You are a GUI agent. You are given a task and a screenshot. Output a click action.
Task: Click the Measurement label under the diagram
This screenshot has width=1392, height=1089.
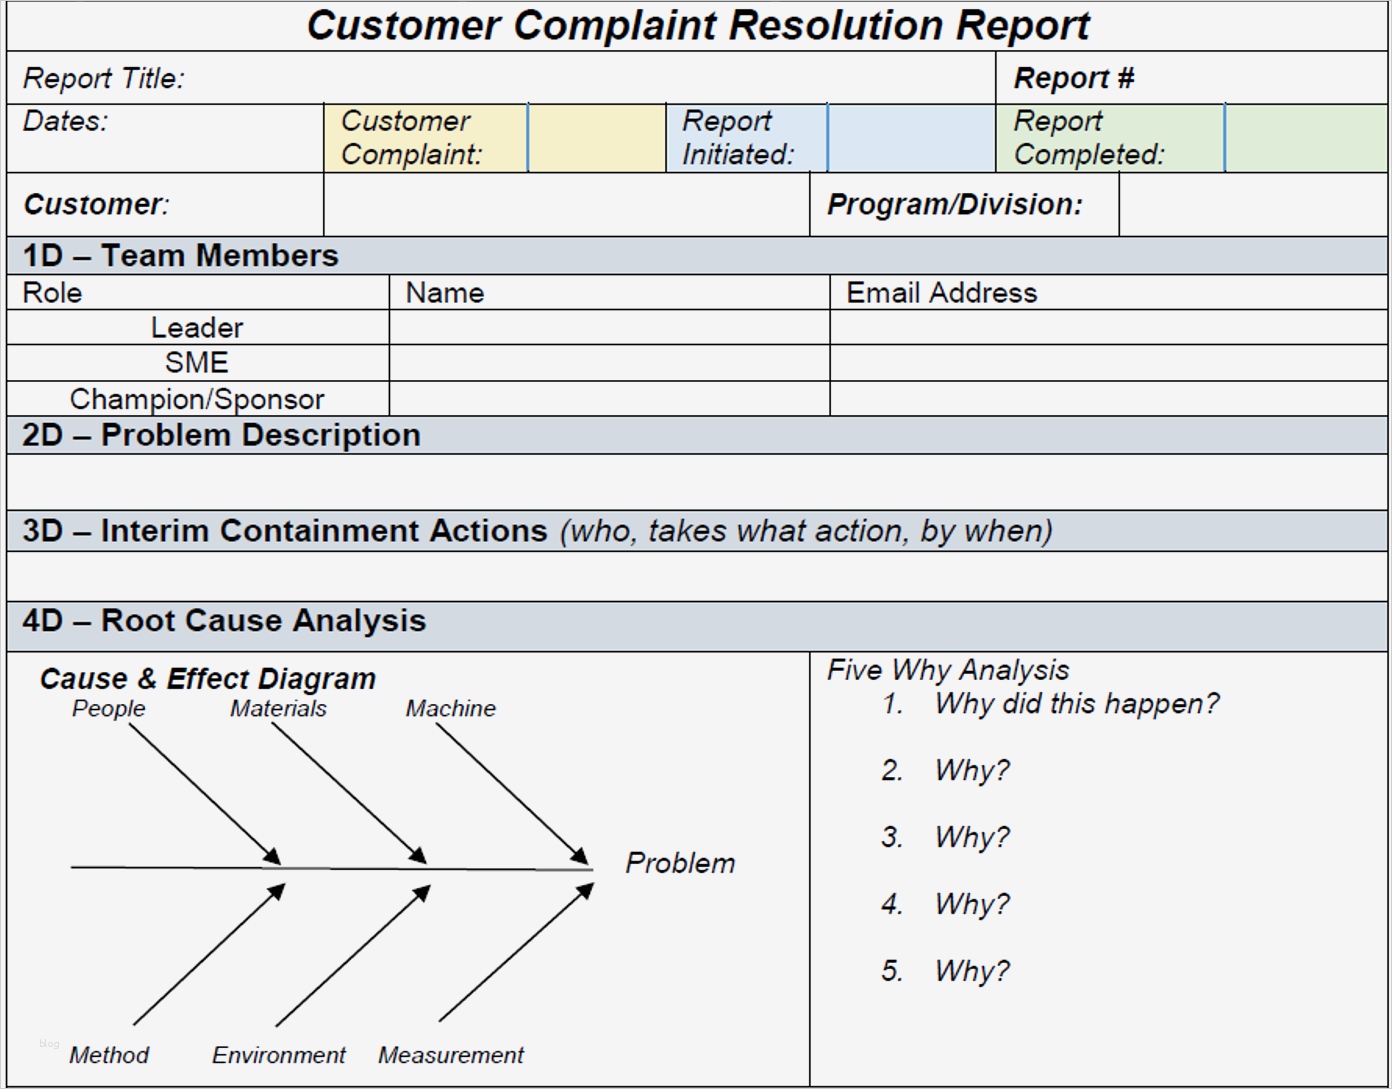450,1055
